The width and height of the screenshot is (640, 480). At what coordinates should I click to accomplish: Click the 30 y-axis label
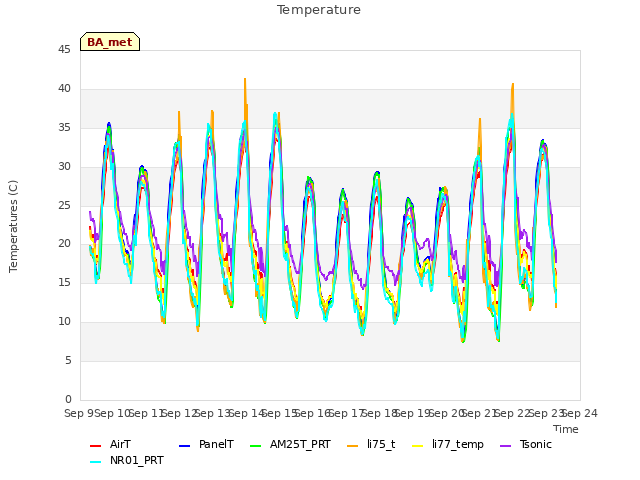pyautogui.click(x=64, y=166)
